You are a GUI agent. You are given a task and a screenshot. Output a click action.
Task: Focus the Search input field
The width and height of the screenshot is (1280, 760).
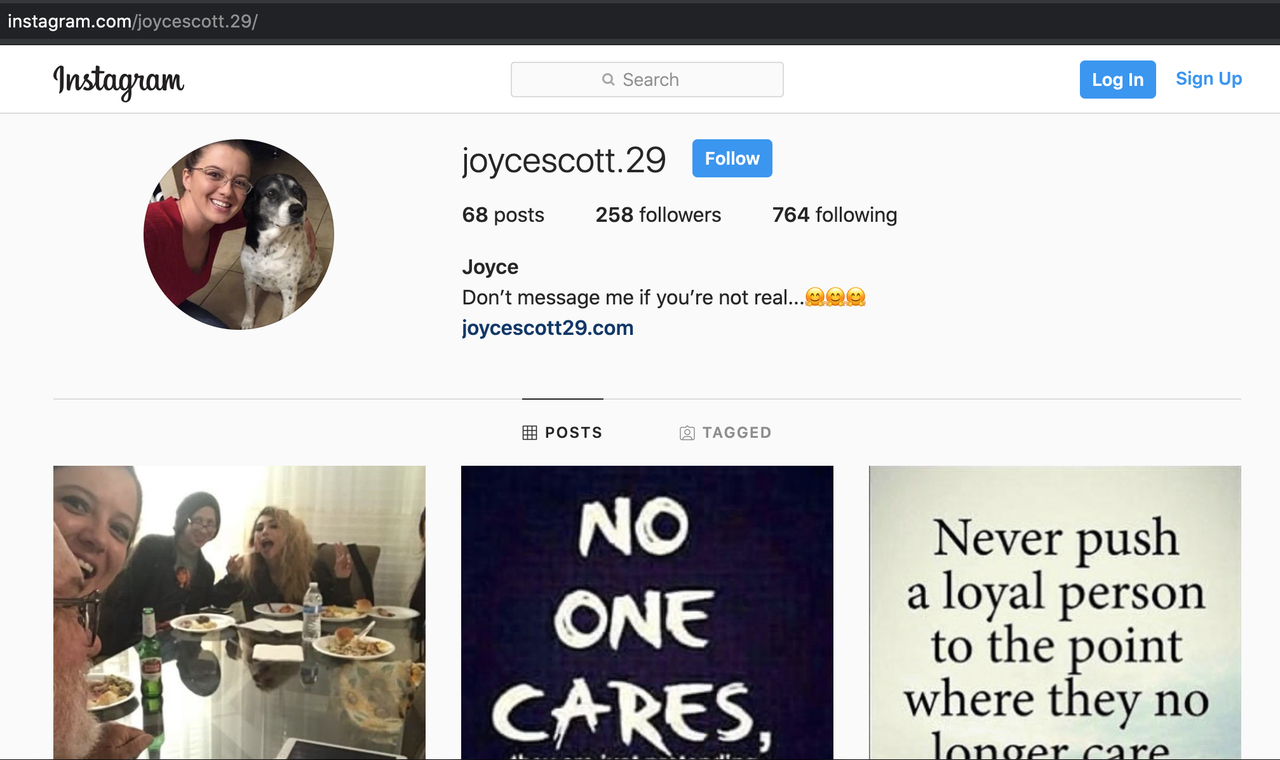coord(647,80)
